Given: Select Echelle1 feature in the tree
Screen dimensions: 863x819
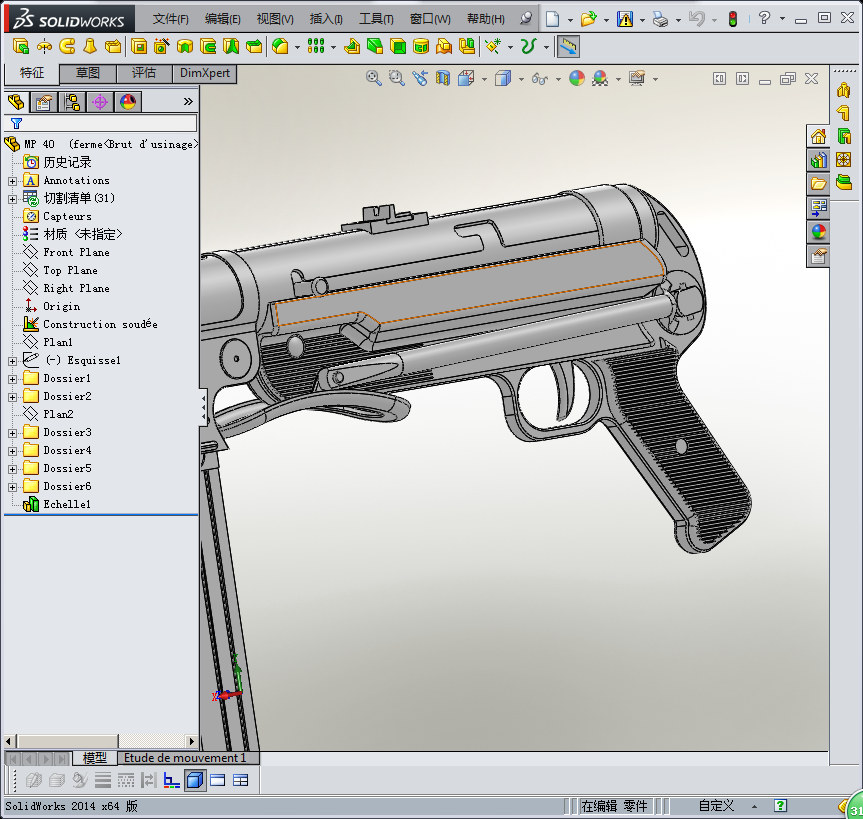Looking at the screenshot, I should pyautogui.click(x=66, y=504).
